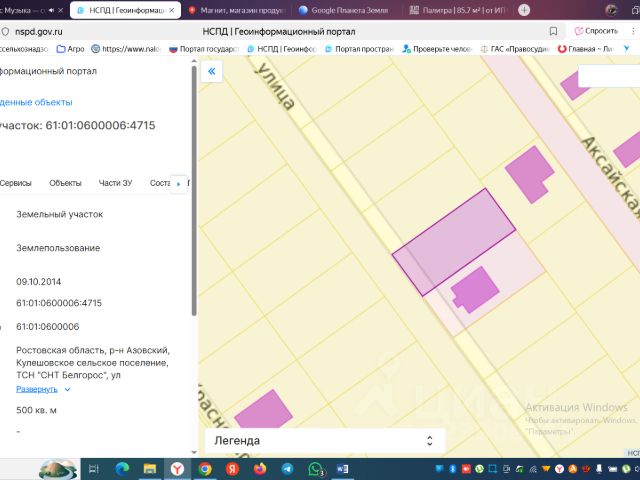Click the quarter number 61:01:0600006

click(47, 327)
